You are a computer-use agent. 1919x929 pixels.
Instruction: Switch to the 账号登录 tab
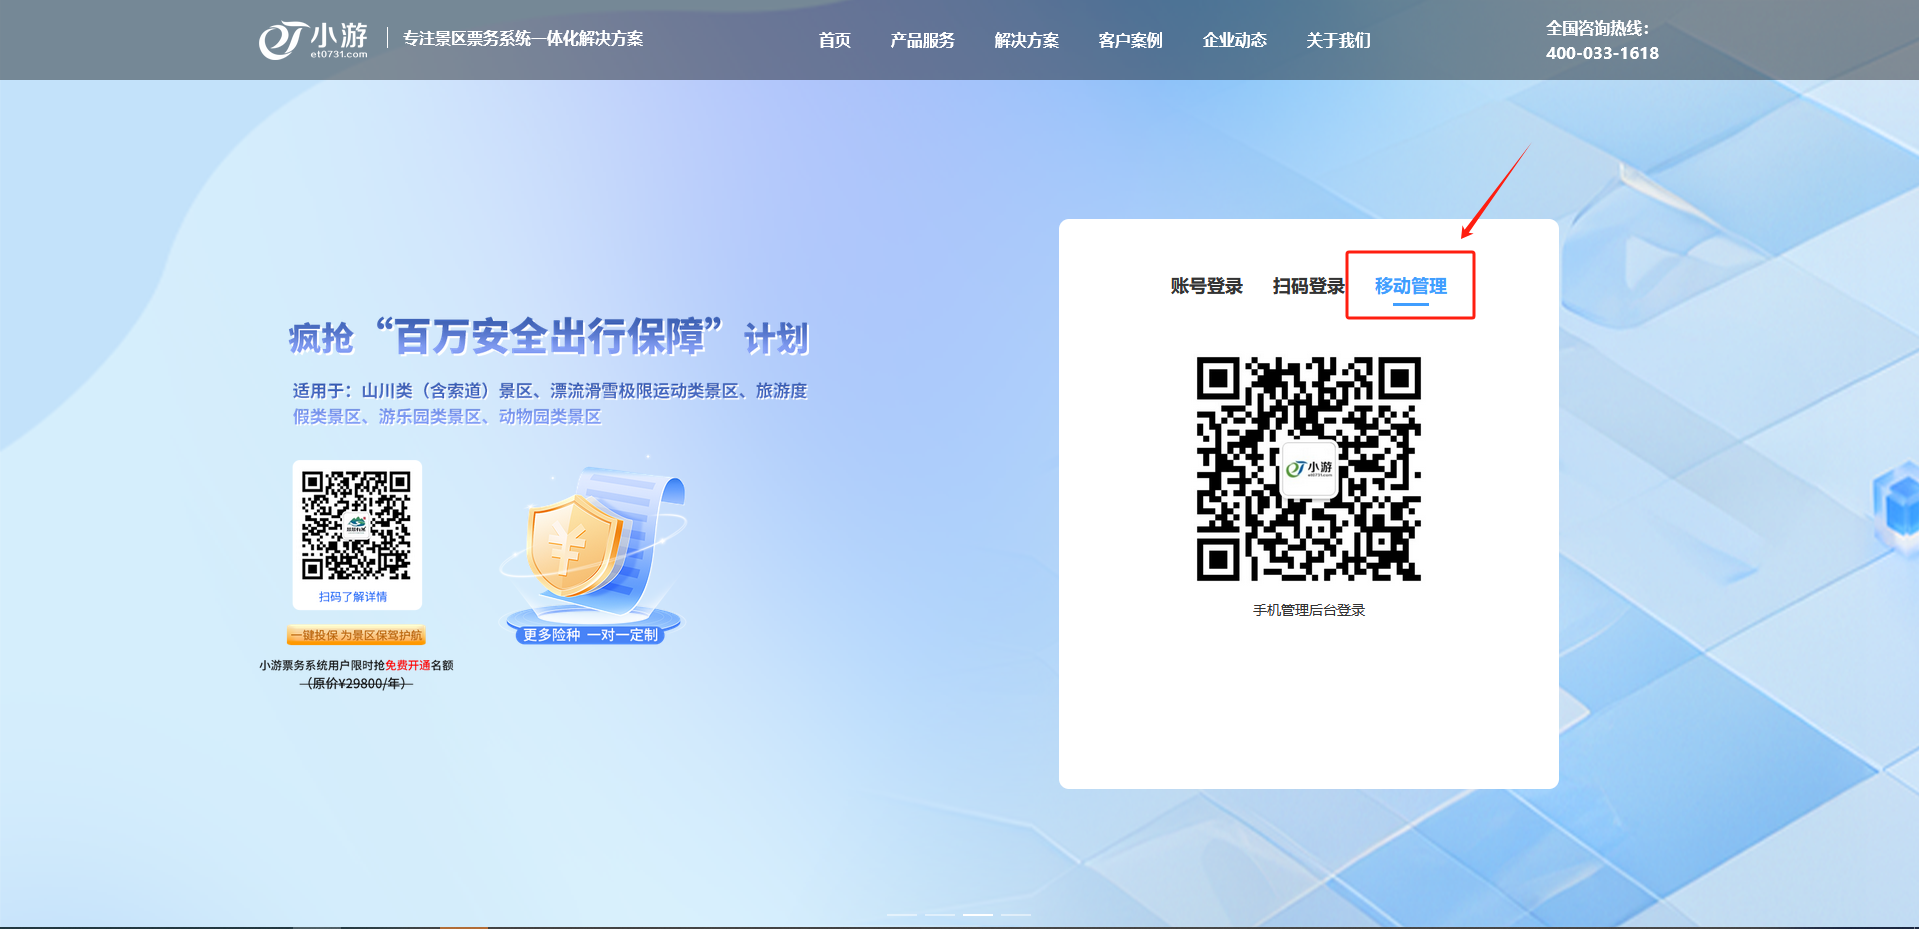pyautogui.click(x=1206, y=286)
